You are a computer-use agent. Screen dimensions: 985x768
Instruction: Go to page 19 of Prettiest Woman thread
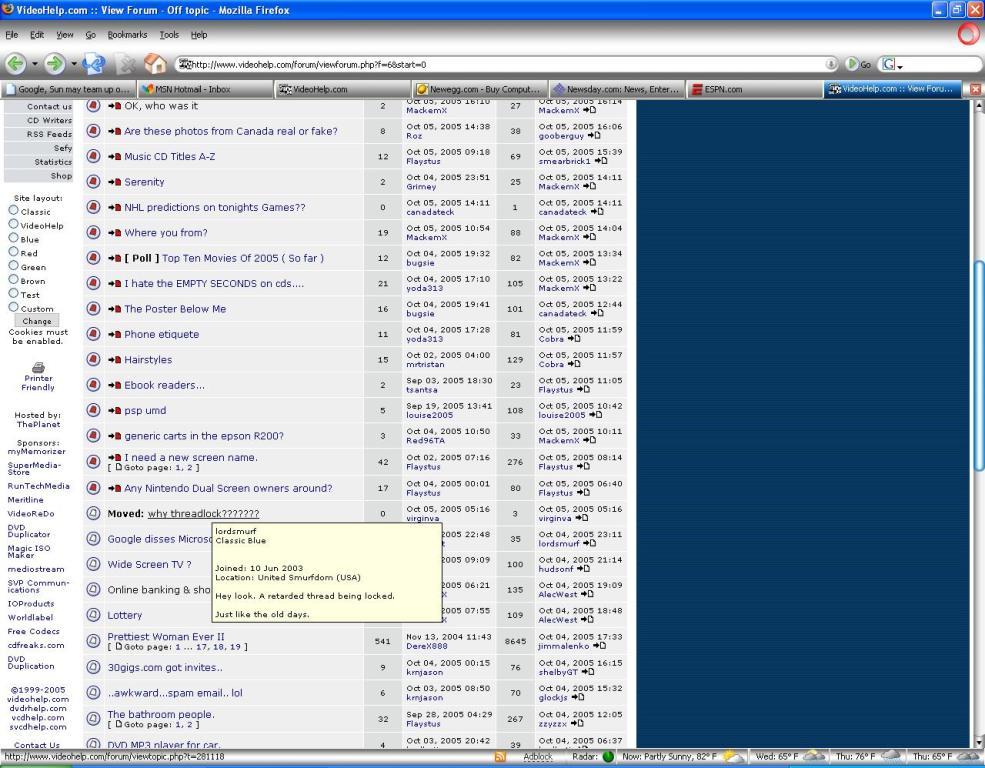[x=236, y=646]
